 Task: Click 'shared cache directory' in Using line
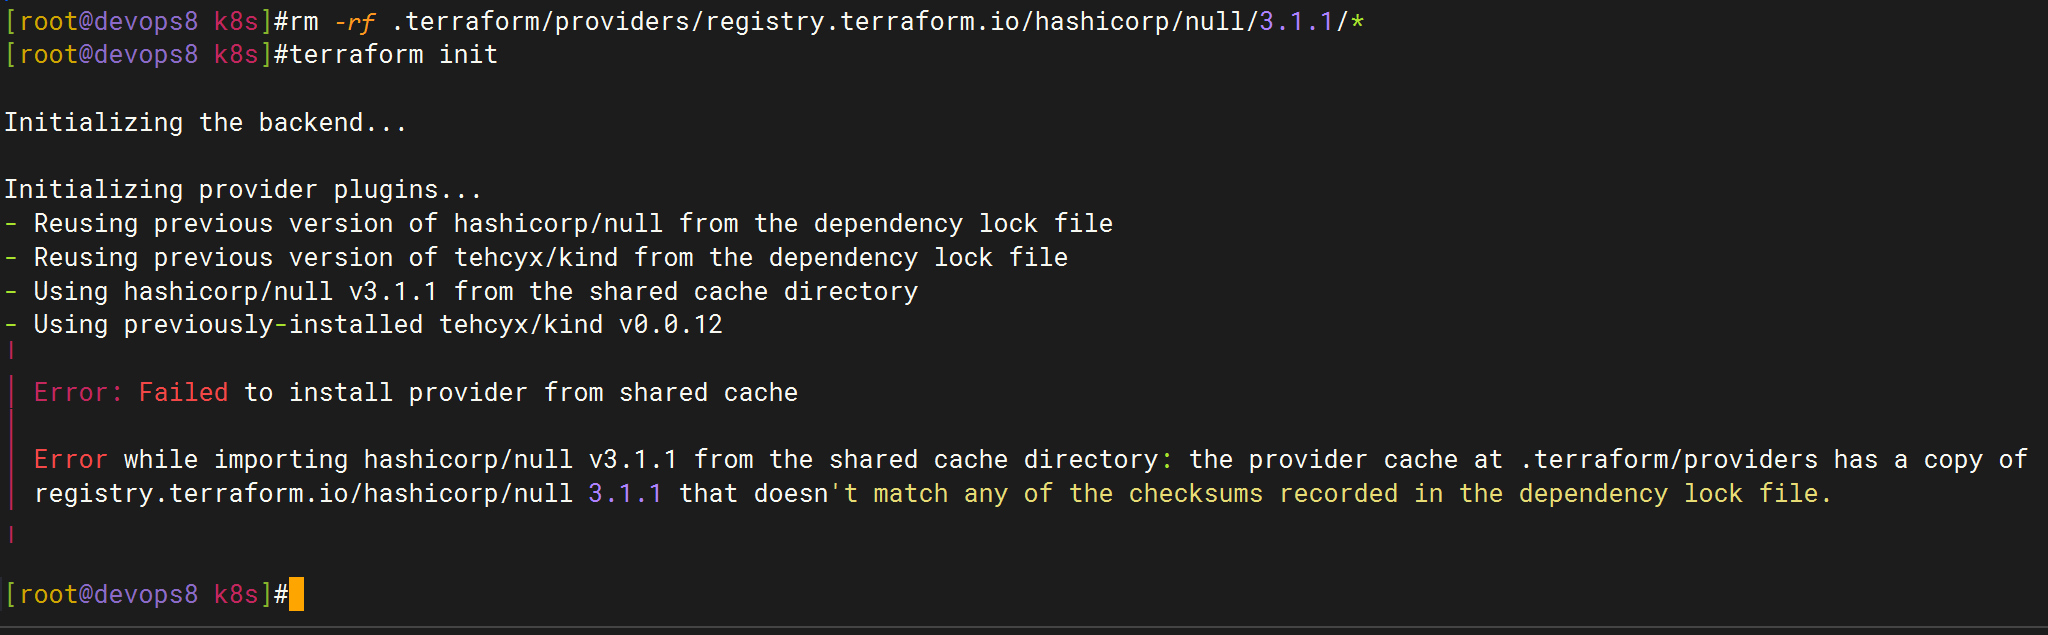754,291
